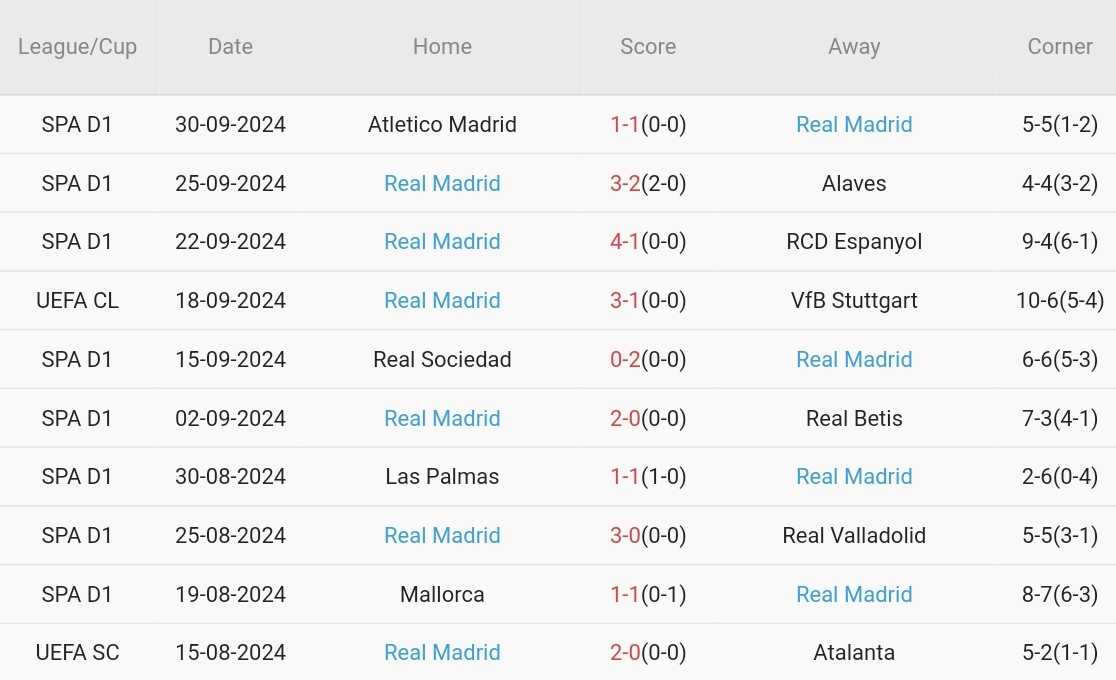The image size is (1116, 680).
Task: Click the UEFA CL league label
Action: [77, 301]
